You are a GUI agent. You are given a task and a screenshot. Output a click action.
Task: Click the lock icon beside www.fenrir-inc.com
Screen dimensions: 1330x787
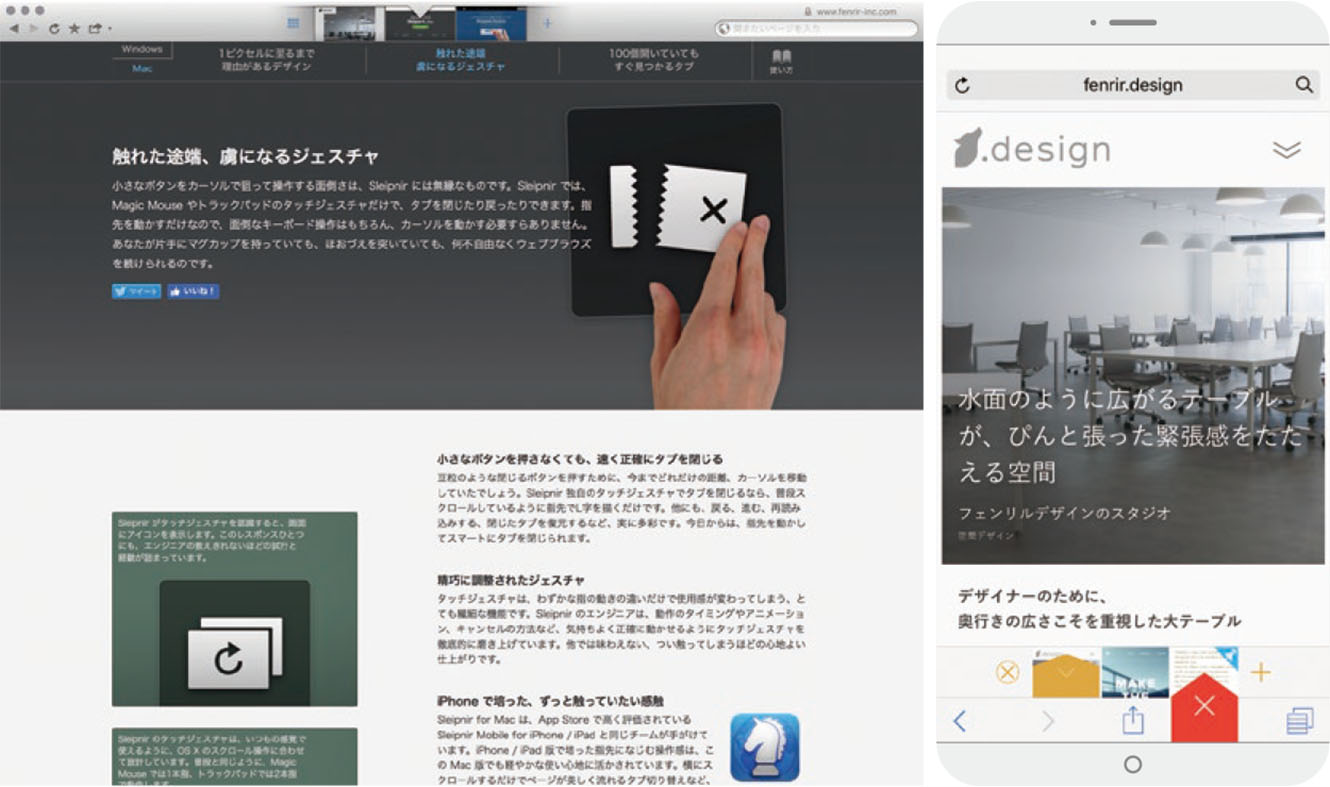pos(808,11)
